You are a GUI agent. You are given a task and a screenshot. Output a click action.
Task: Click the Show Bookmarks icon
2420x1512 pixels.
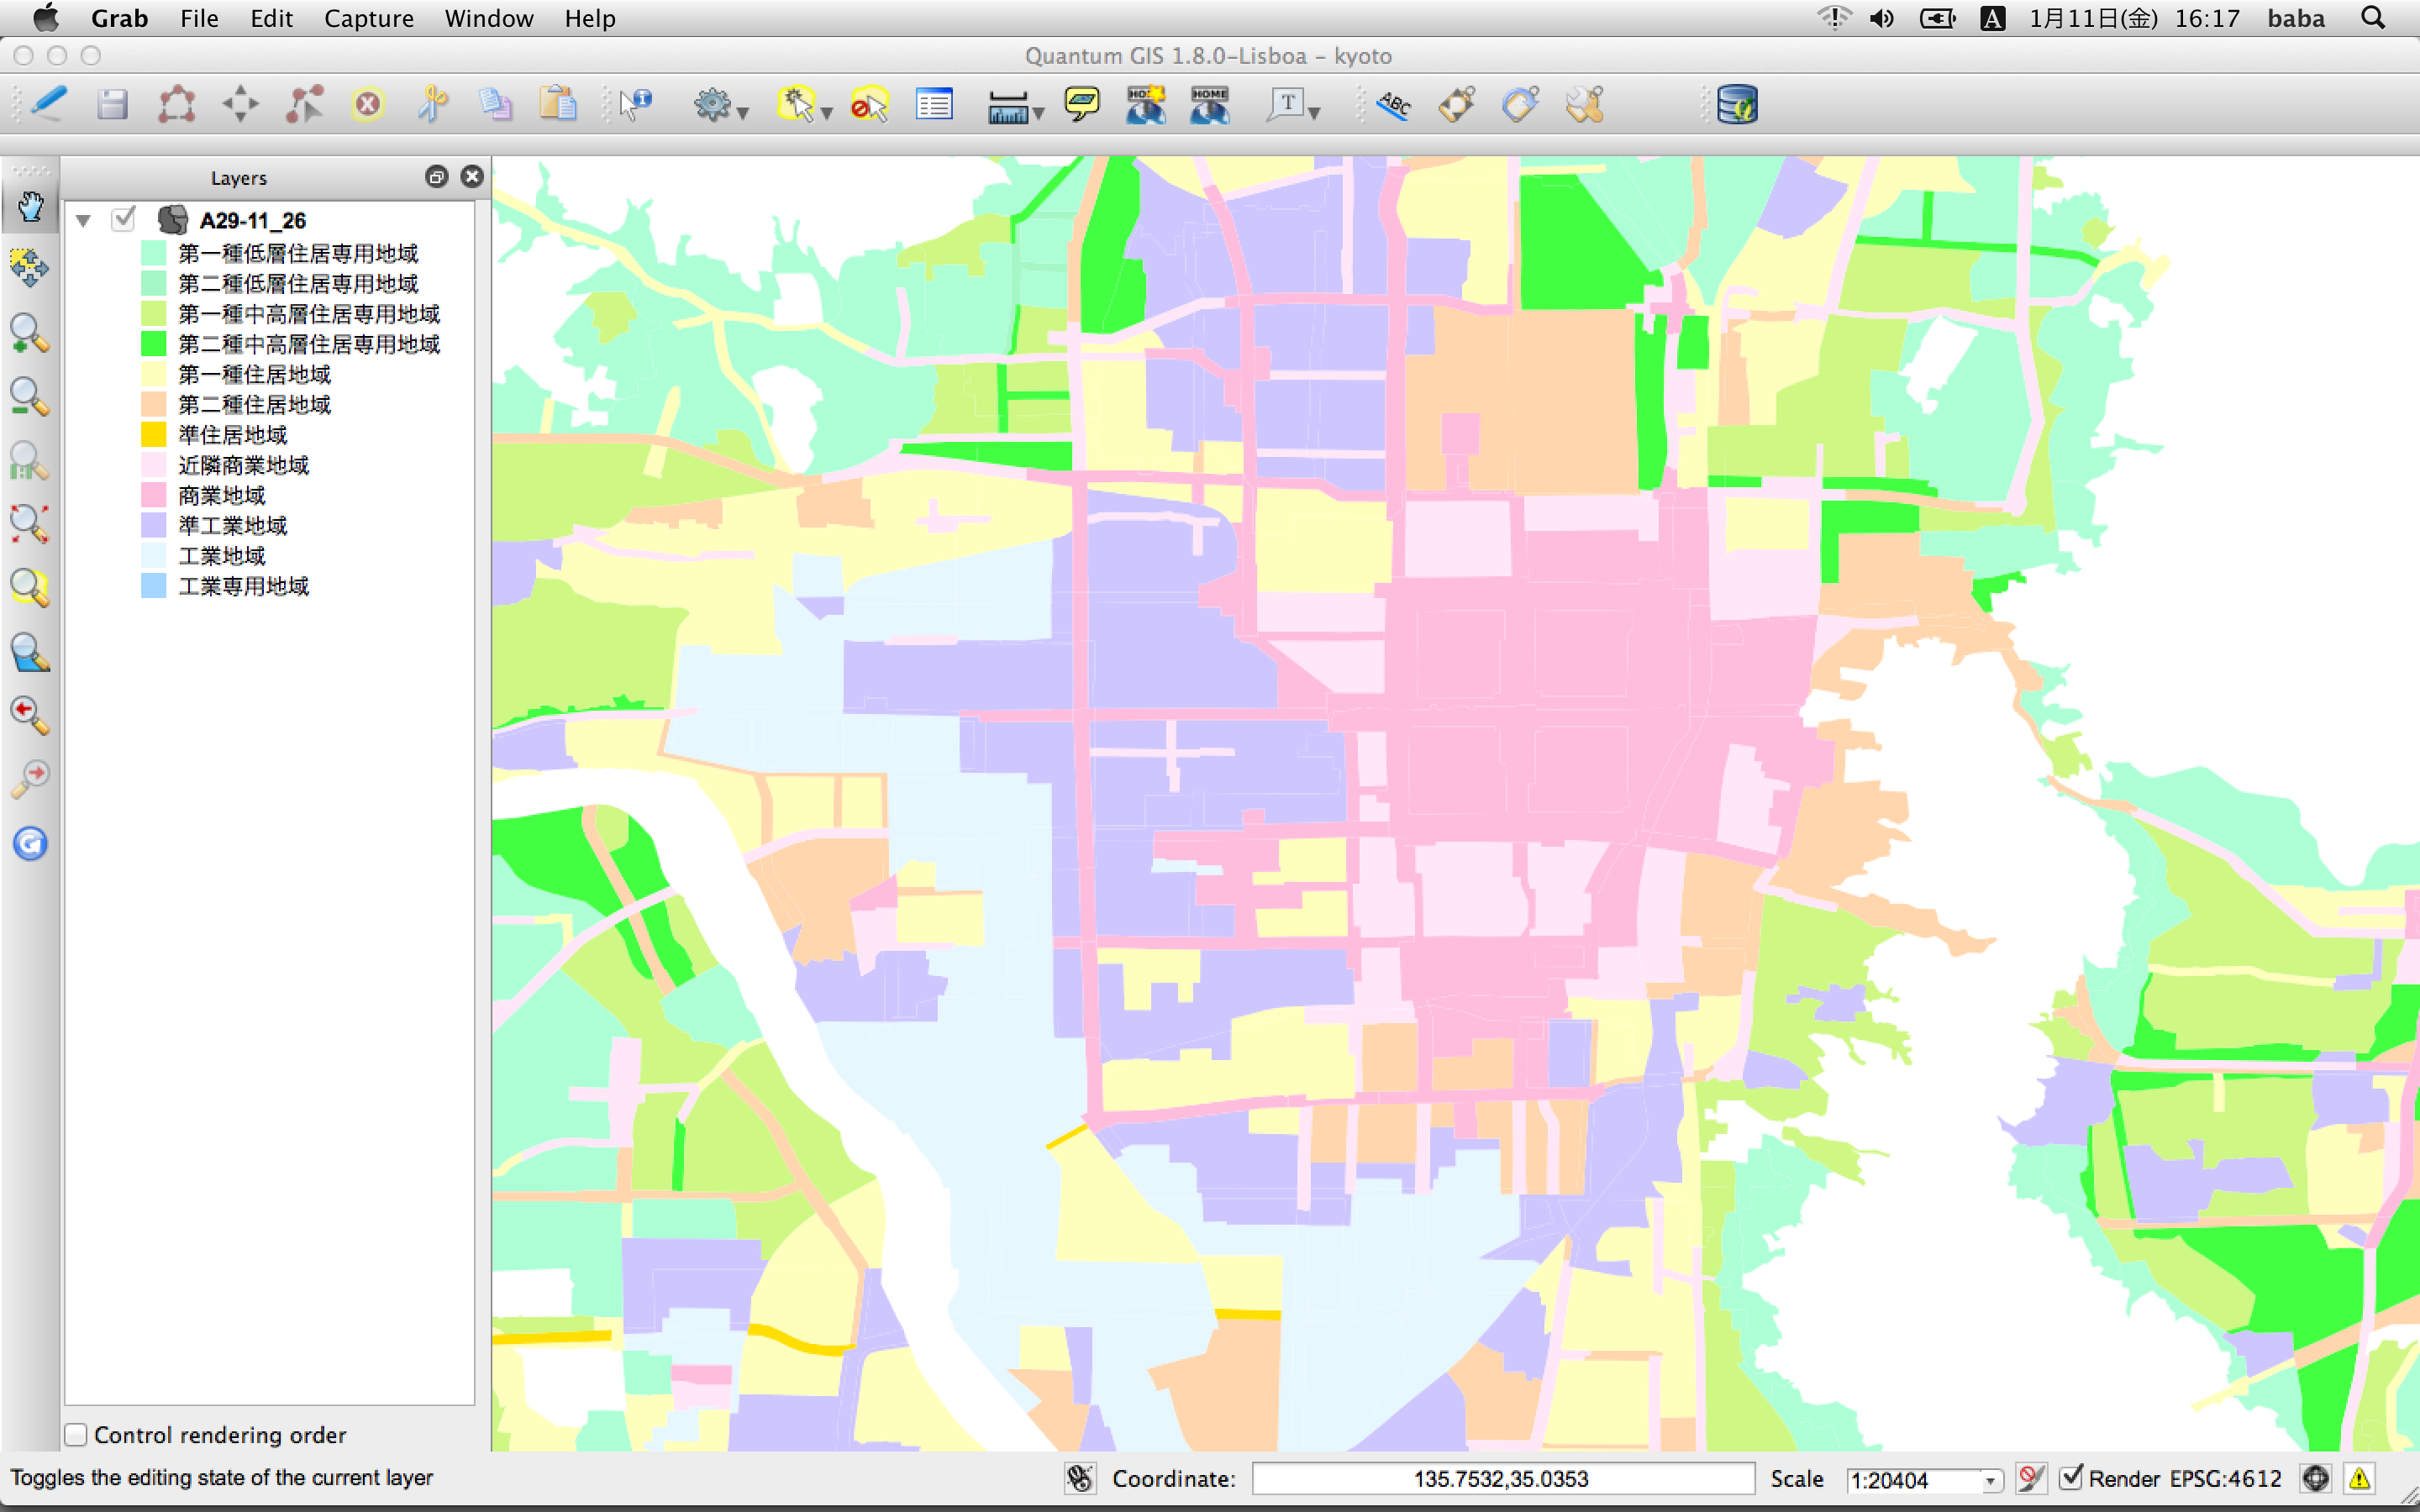(x=1210, y=104)
